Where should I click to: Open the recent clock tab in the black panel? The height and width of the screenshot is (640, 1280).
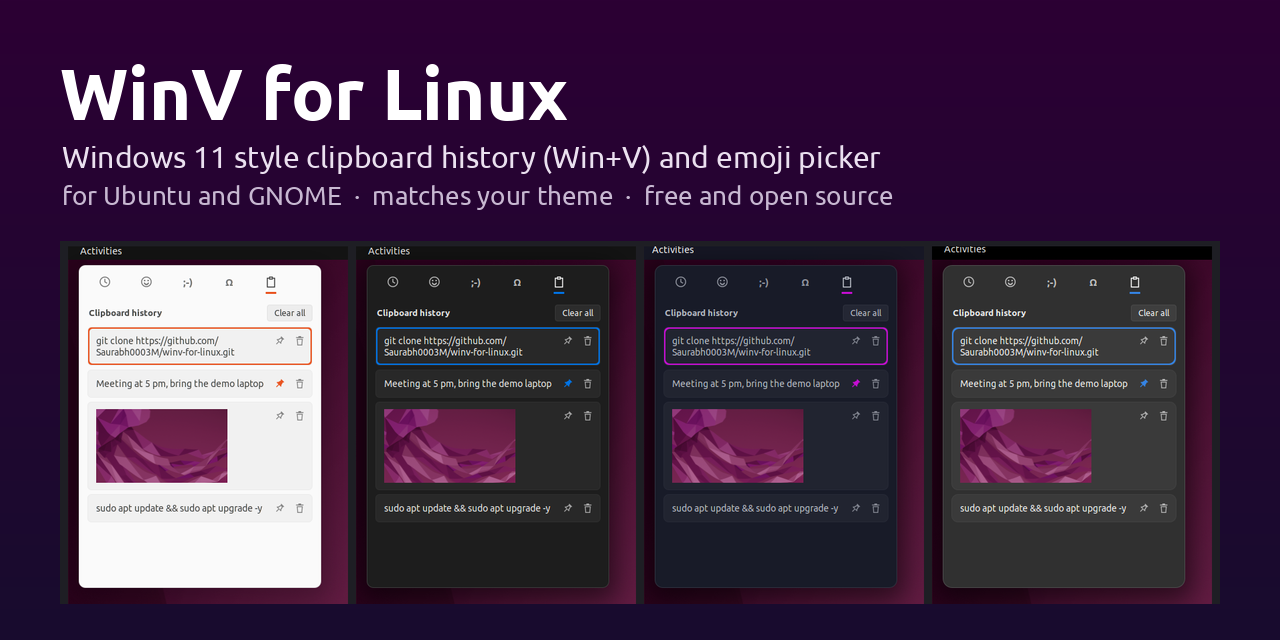[393, 283]
